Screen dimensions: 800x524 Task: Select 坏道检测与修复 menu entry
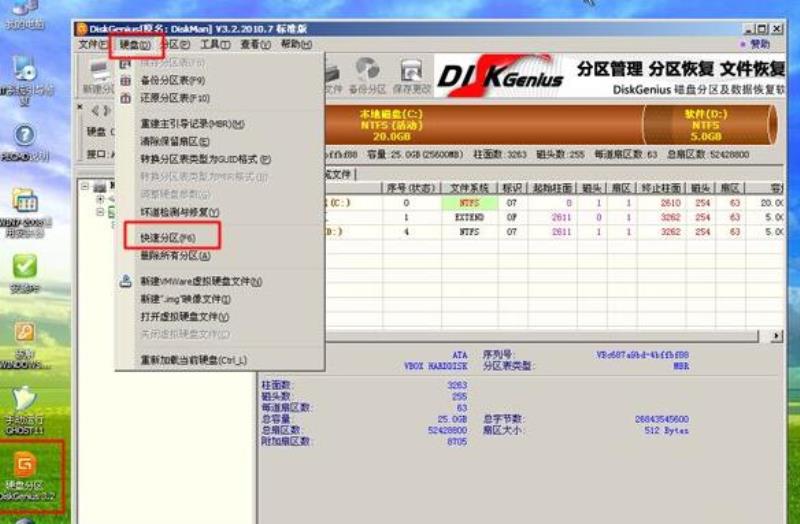[x=180, y=212]
